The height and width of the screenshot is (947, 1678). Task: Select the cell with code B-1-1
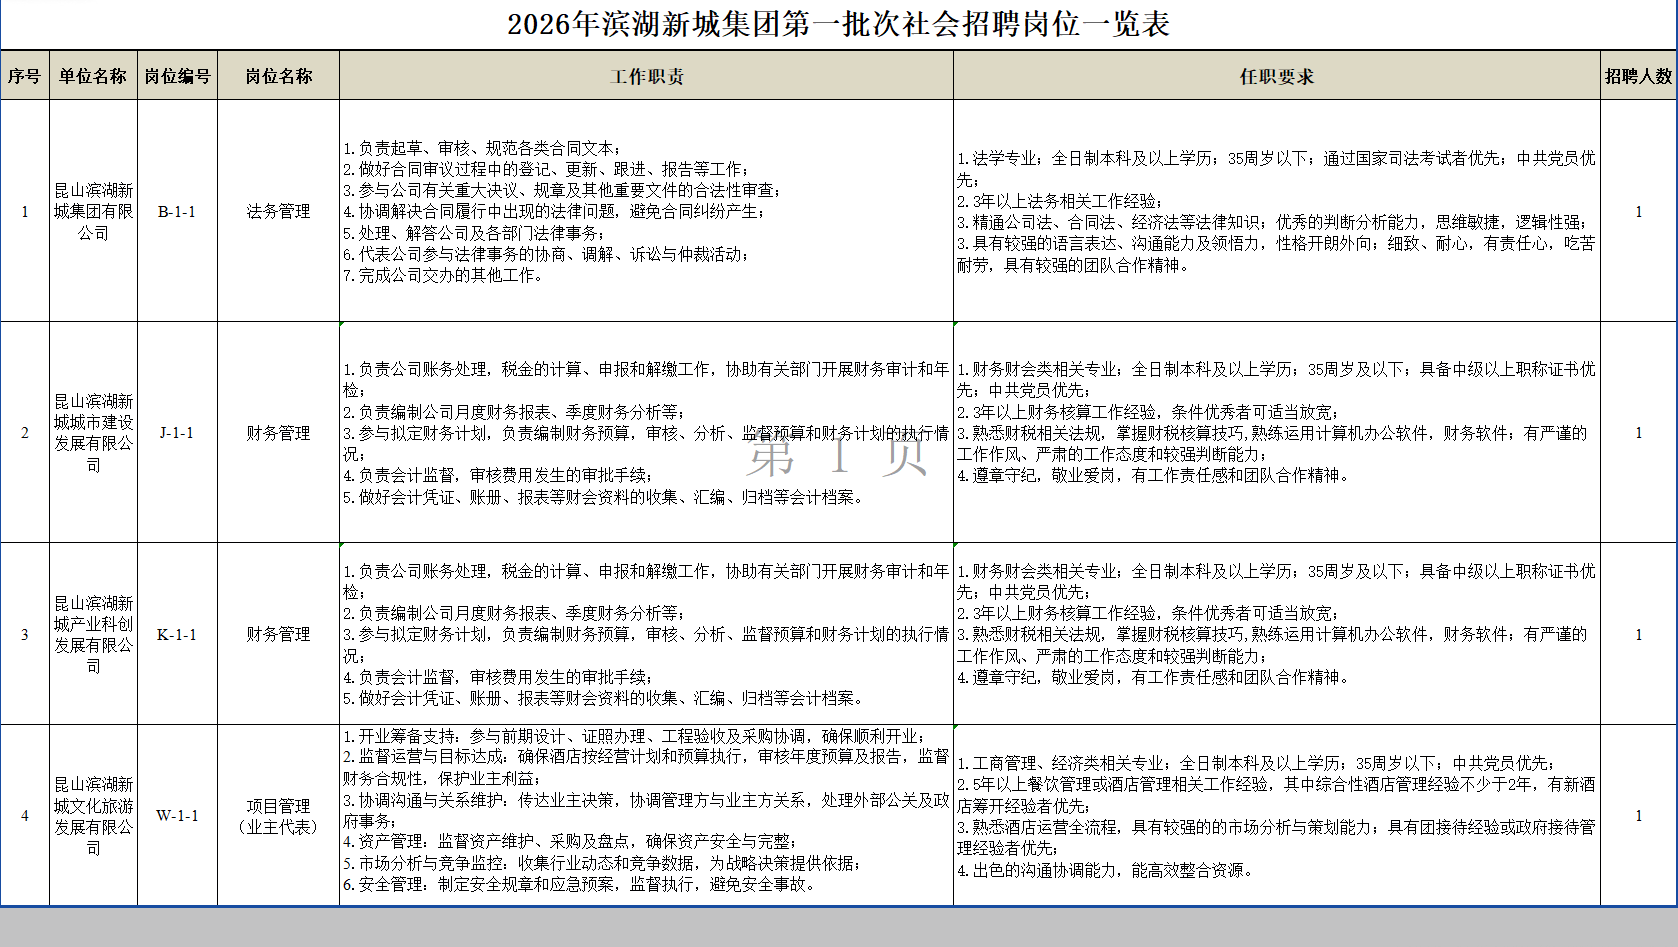coord(177,212)
